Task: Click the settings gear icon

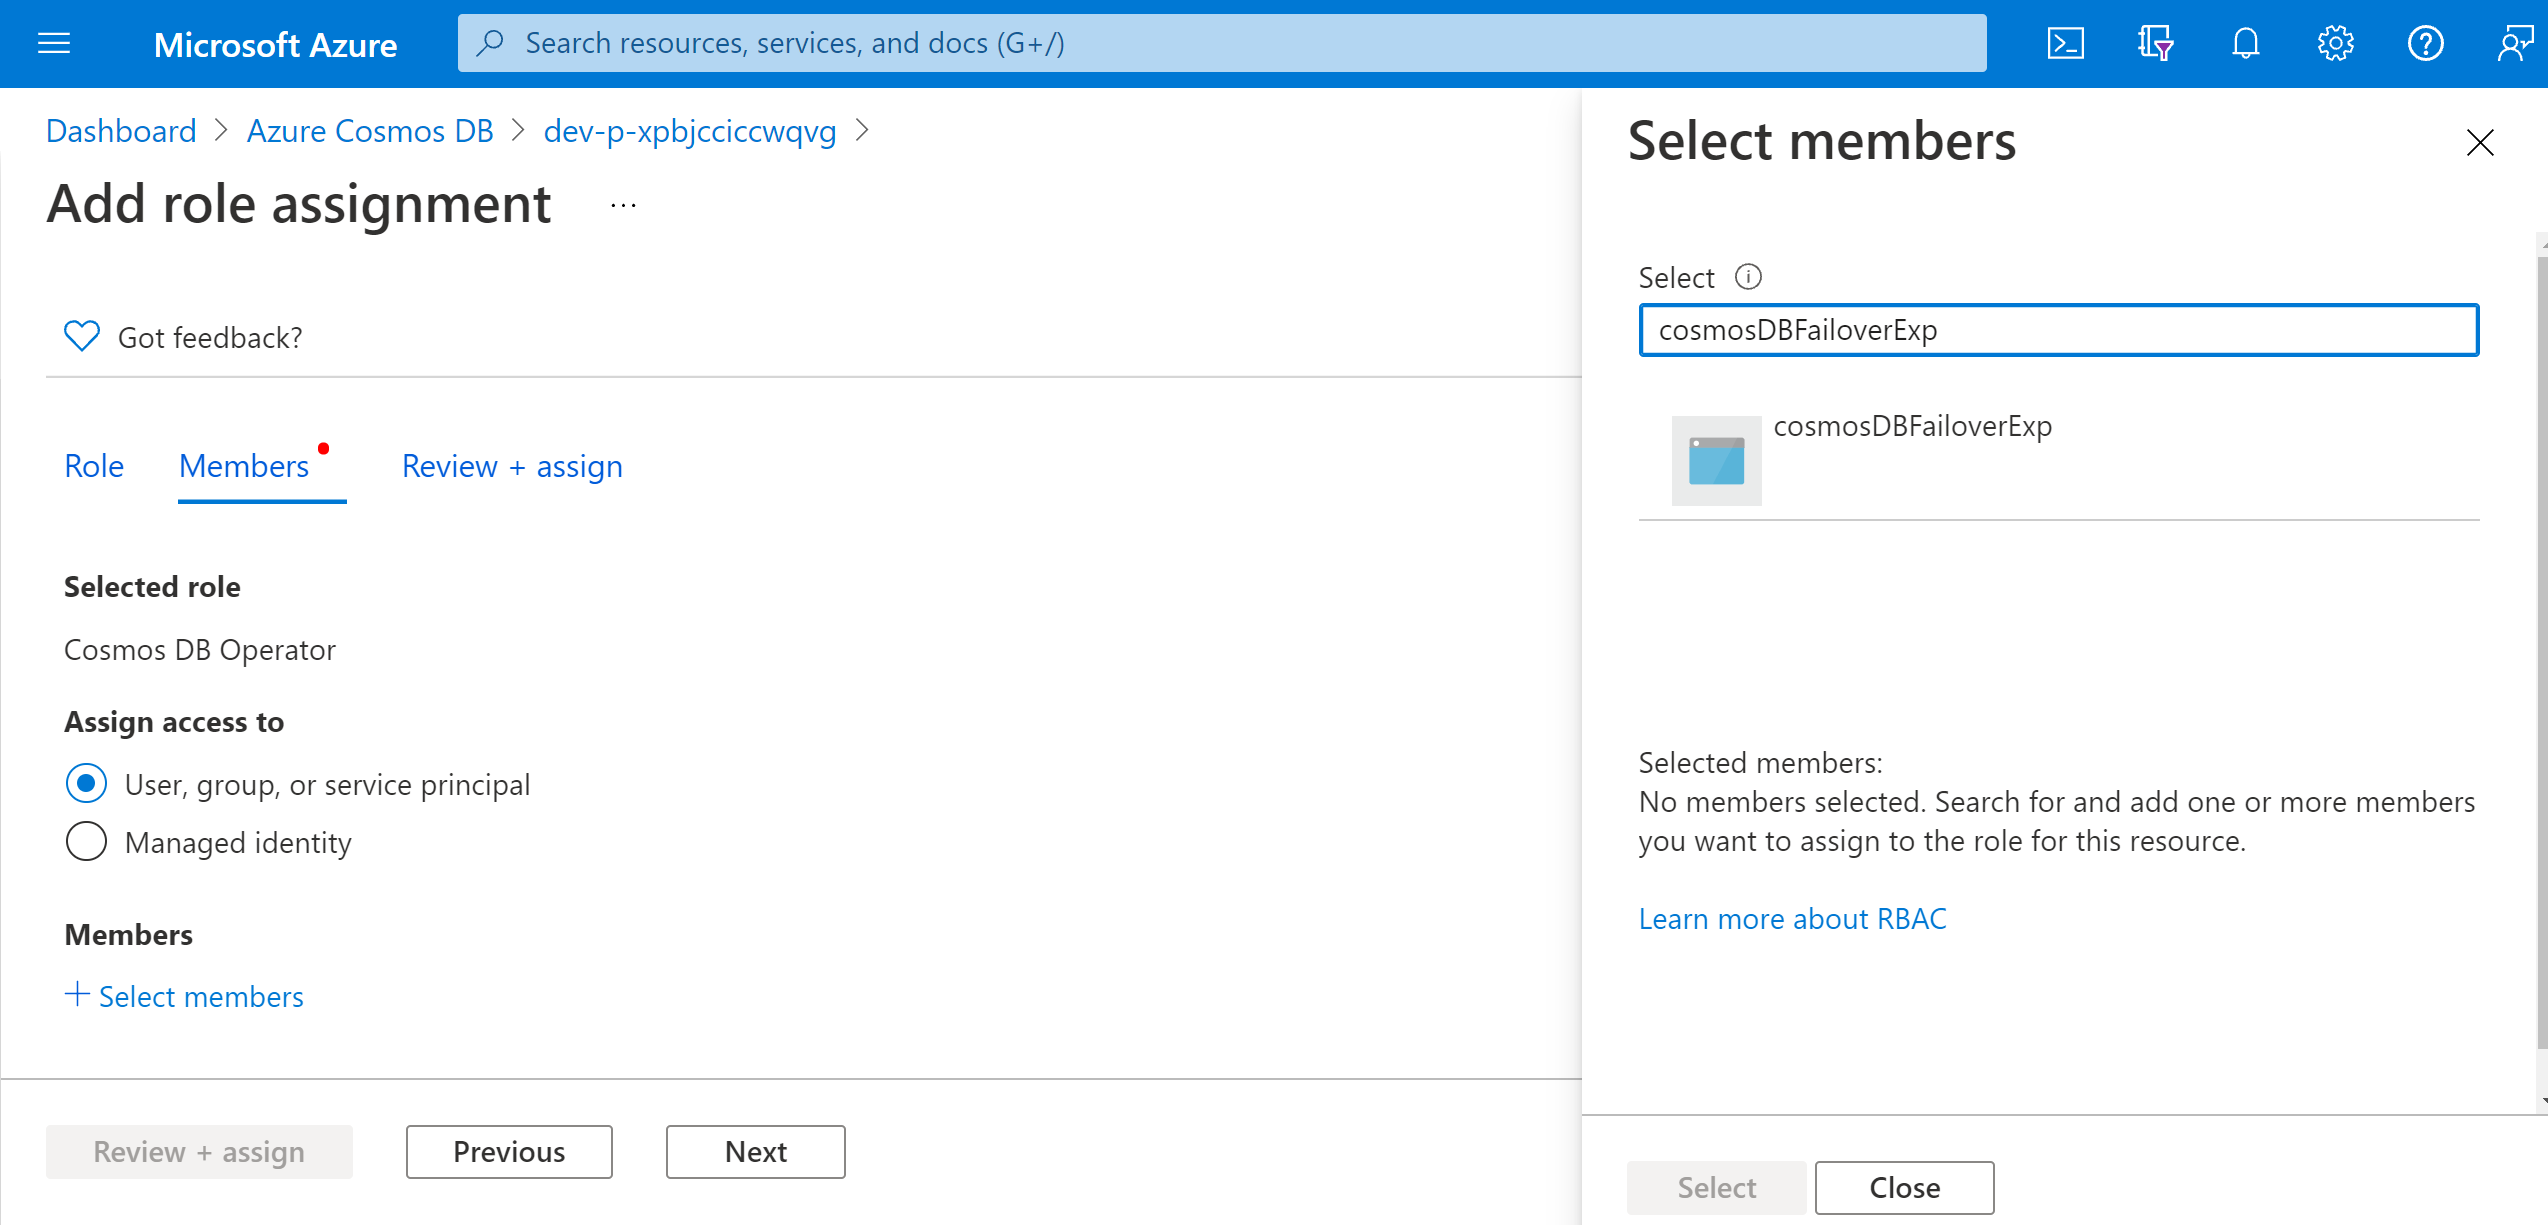Action: click(x=2337, y=42)
